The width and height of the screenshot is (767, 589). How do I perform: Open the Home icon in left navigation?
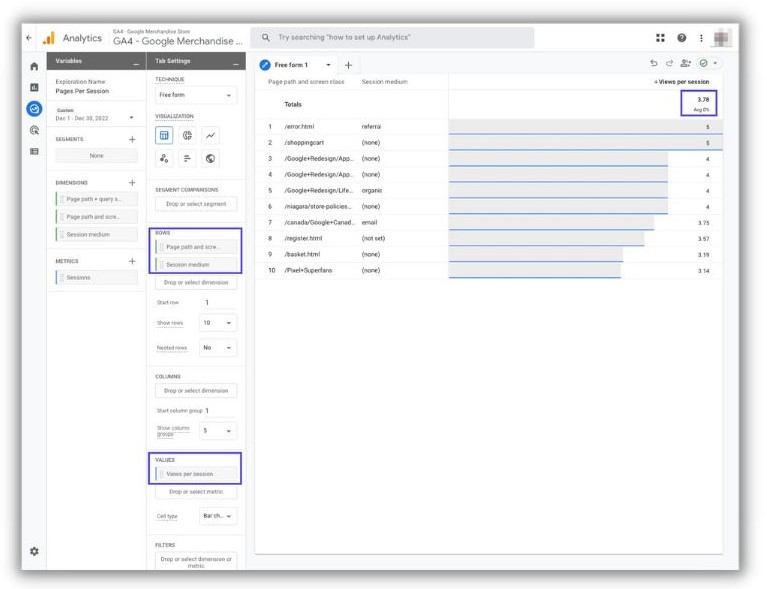34,66
